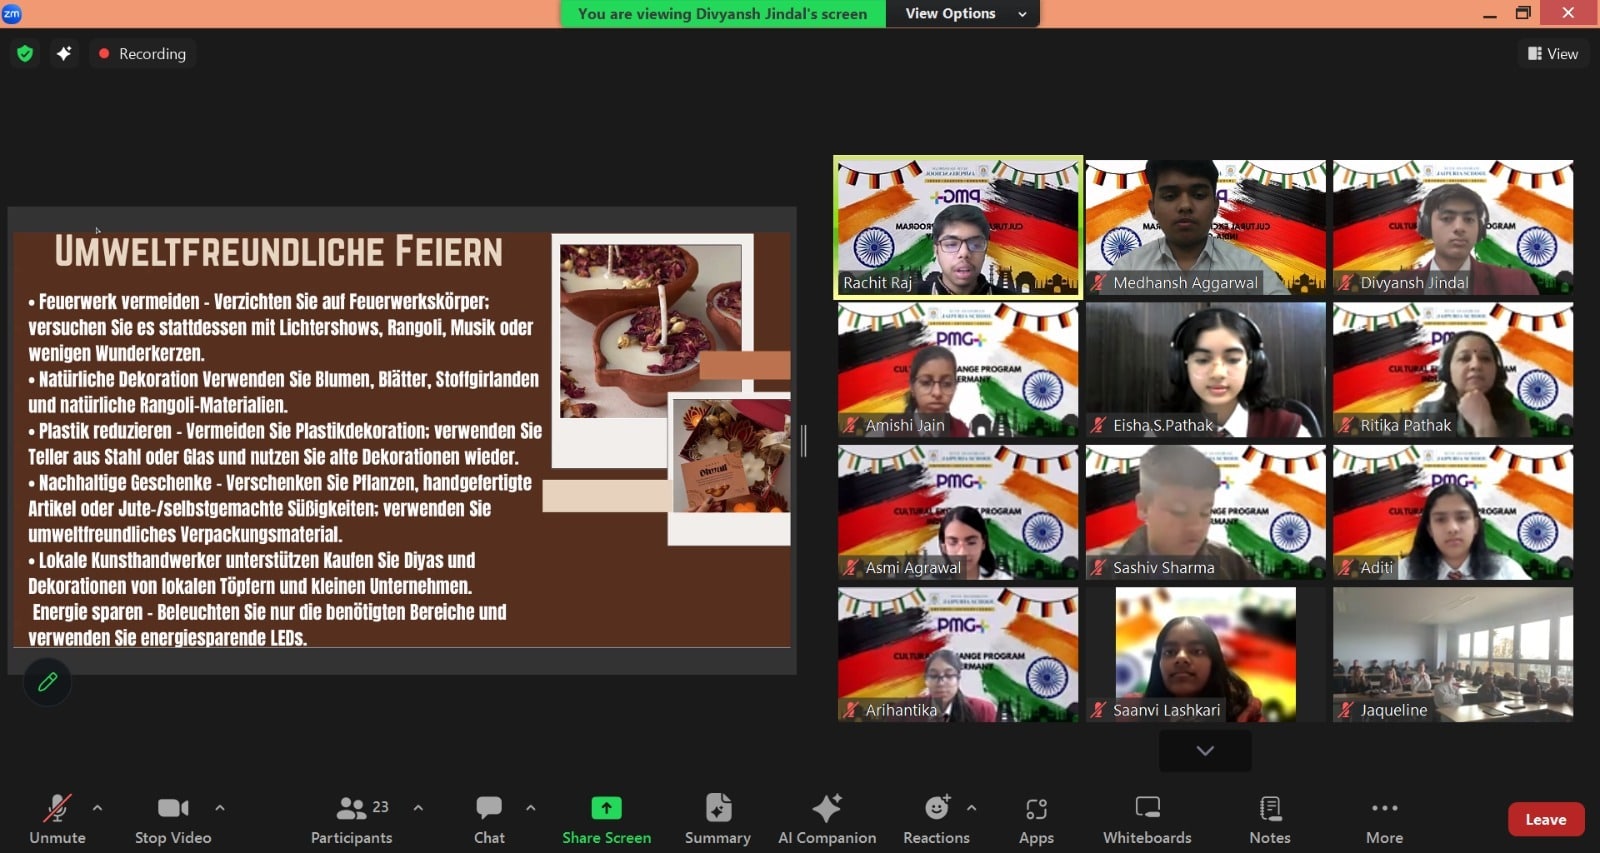
Task: Open the Chat panel
Action: tap(489, 819)
